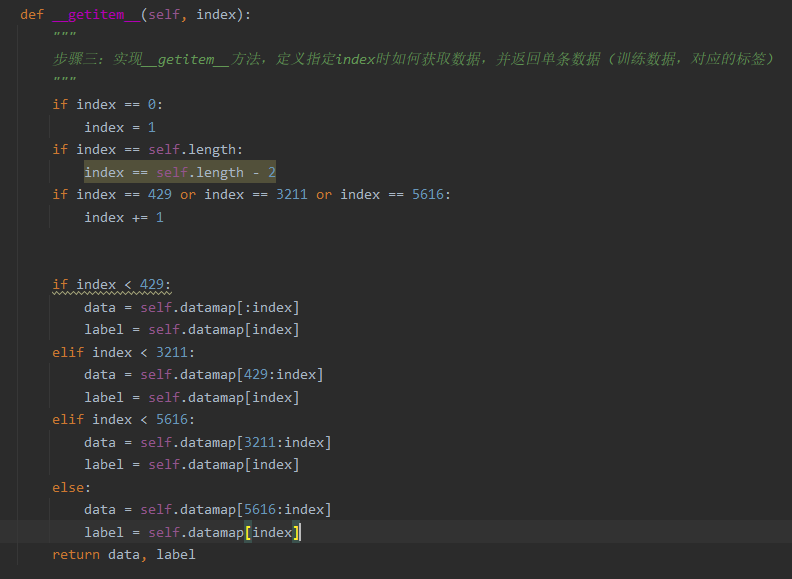Image resolution: width=792 pixels, height=579 pixels.
Task: Click the 'index' parameter in the method signature
Action: click(216, 15)
